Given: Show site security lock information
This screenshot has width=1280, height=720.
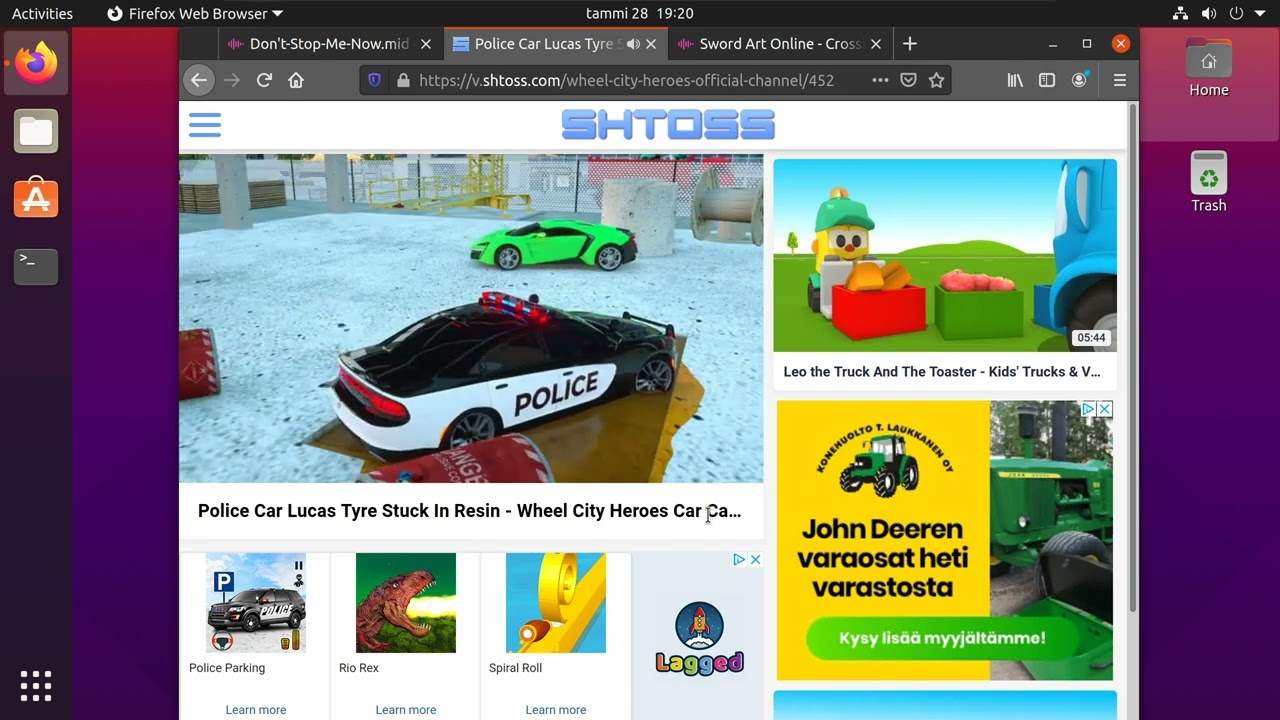Looking at the screenshot, I should tap(403, 80).
